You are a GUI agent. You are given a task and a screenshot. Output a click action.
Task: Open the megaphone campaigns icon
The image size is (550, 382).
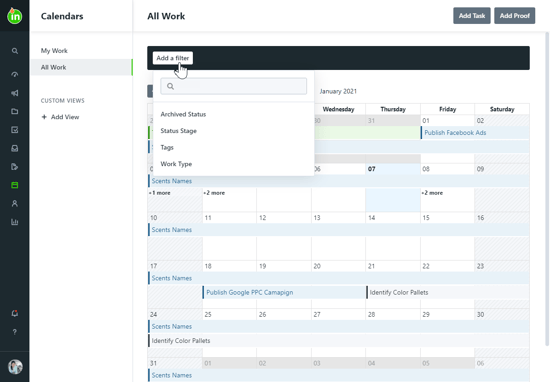point(15,93)
